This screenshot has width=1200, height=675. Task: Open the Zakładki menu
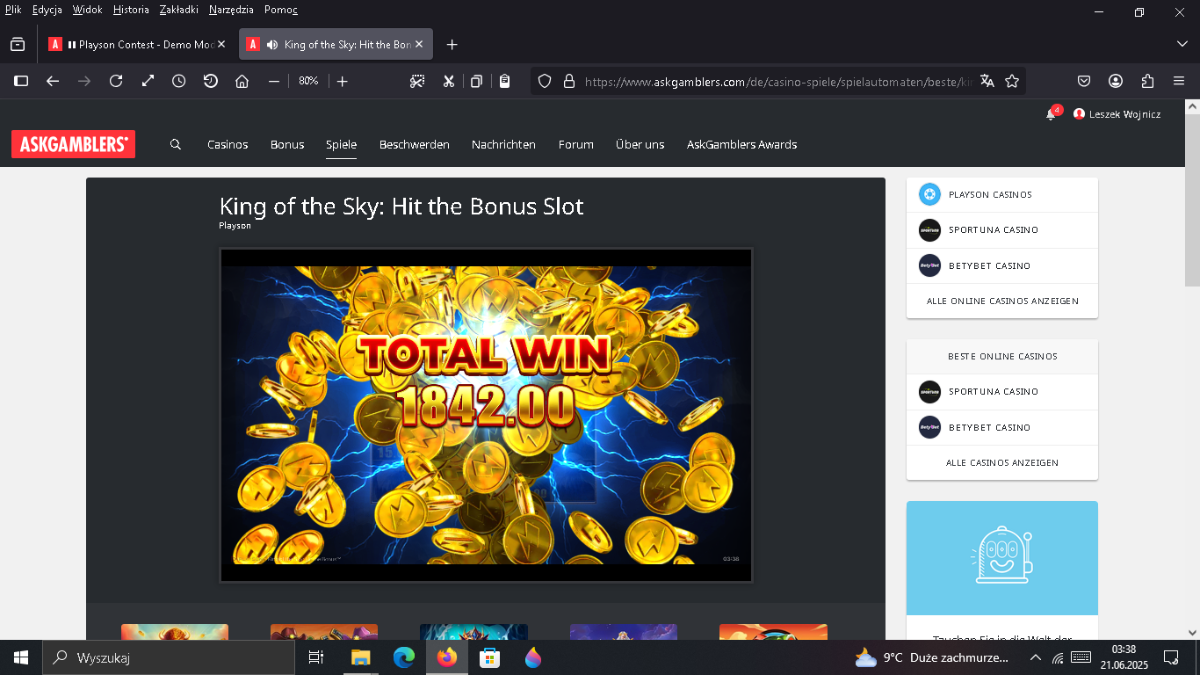pyautogui.click(x=179, y=10)
